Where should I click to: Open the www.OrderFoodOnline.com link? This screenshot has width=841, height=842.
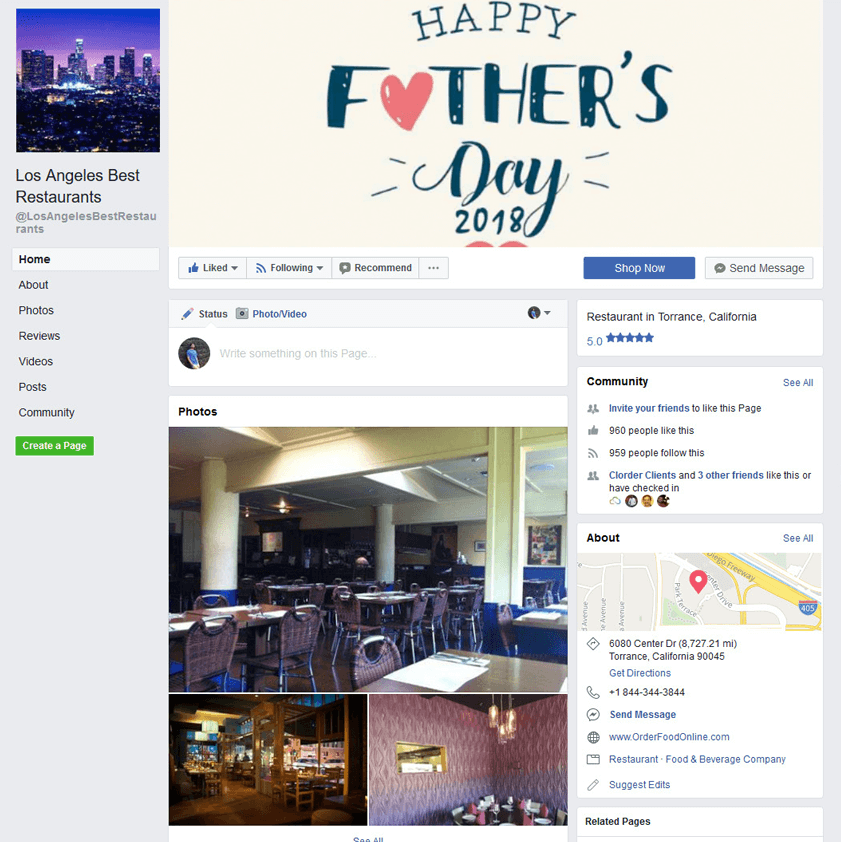pos(669,737)
